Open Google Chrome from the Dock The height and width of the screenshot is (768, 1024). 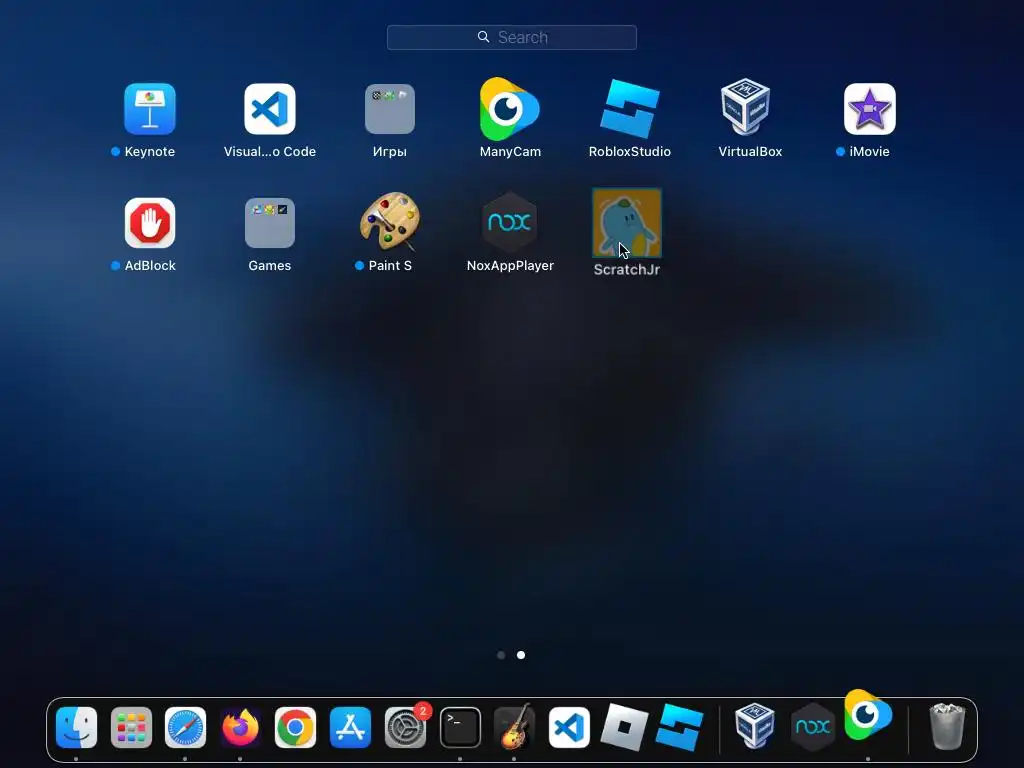[x=295, y=728]
